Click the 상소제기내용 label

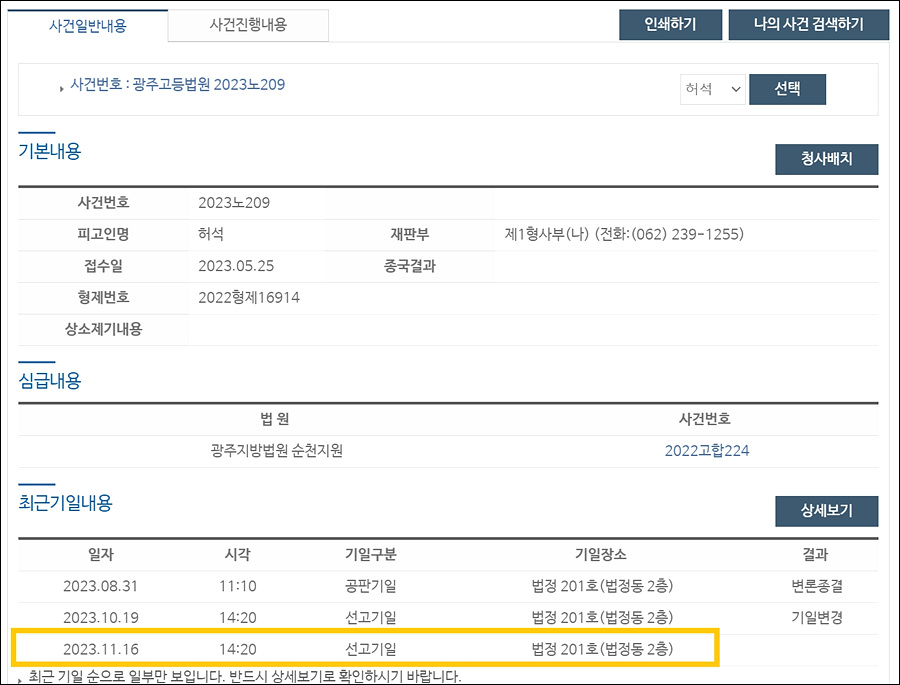(x=103, y=329)
